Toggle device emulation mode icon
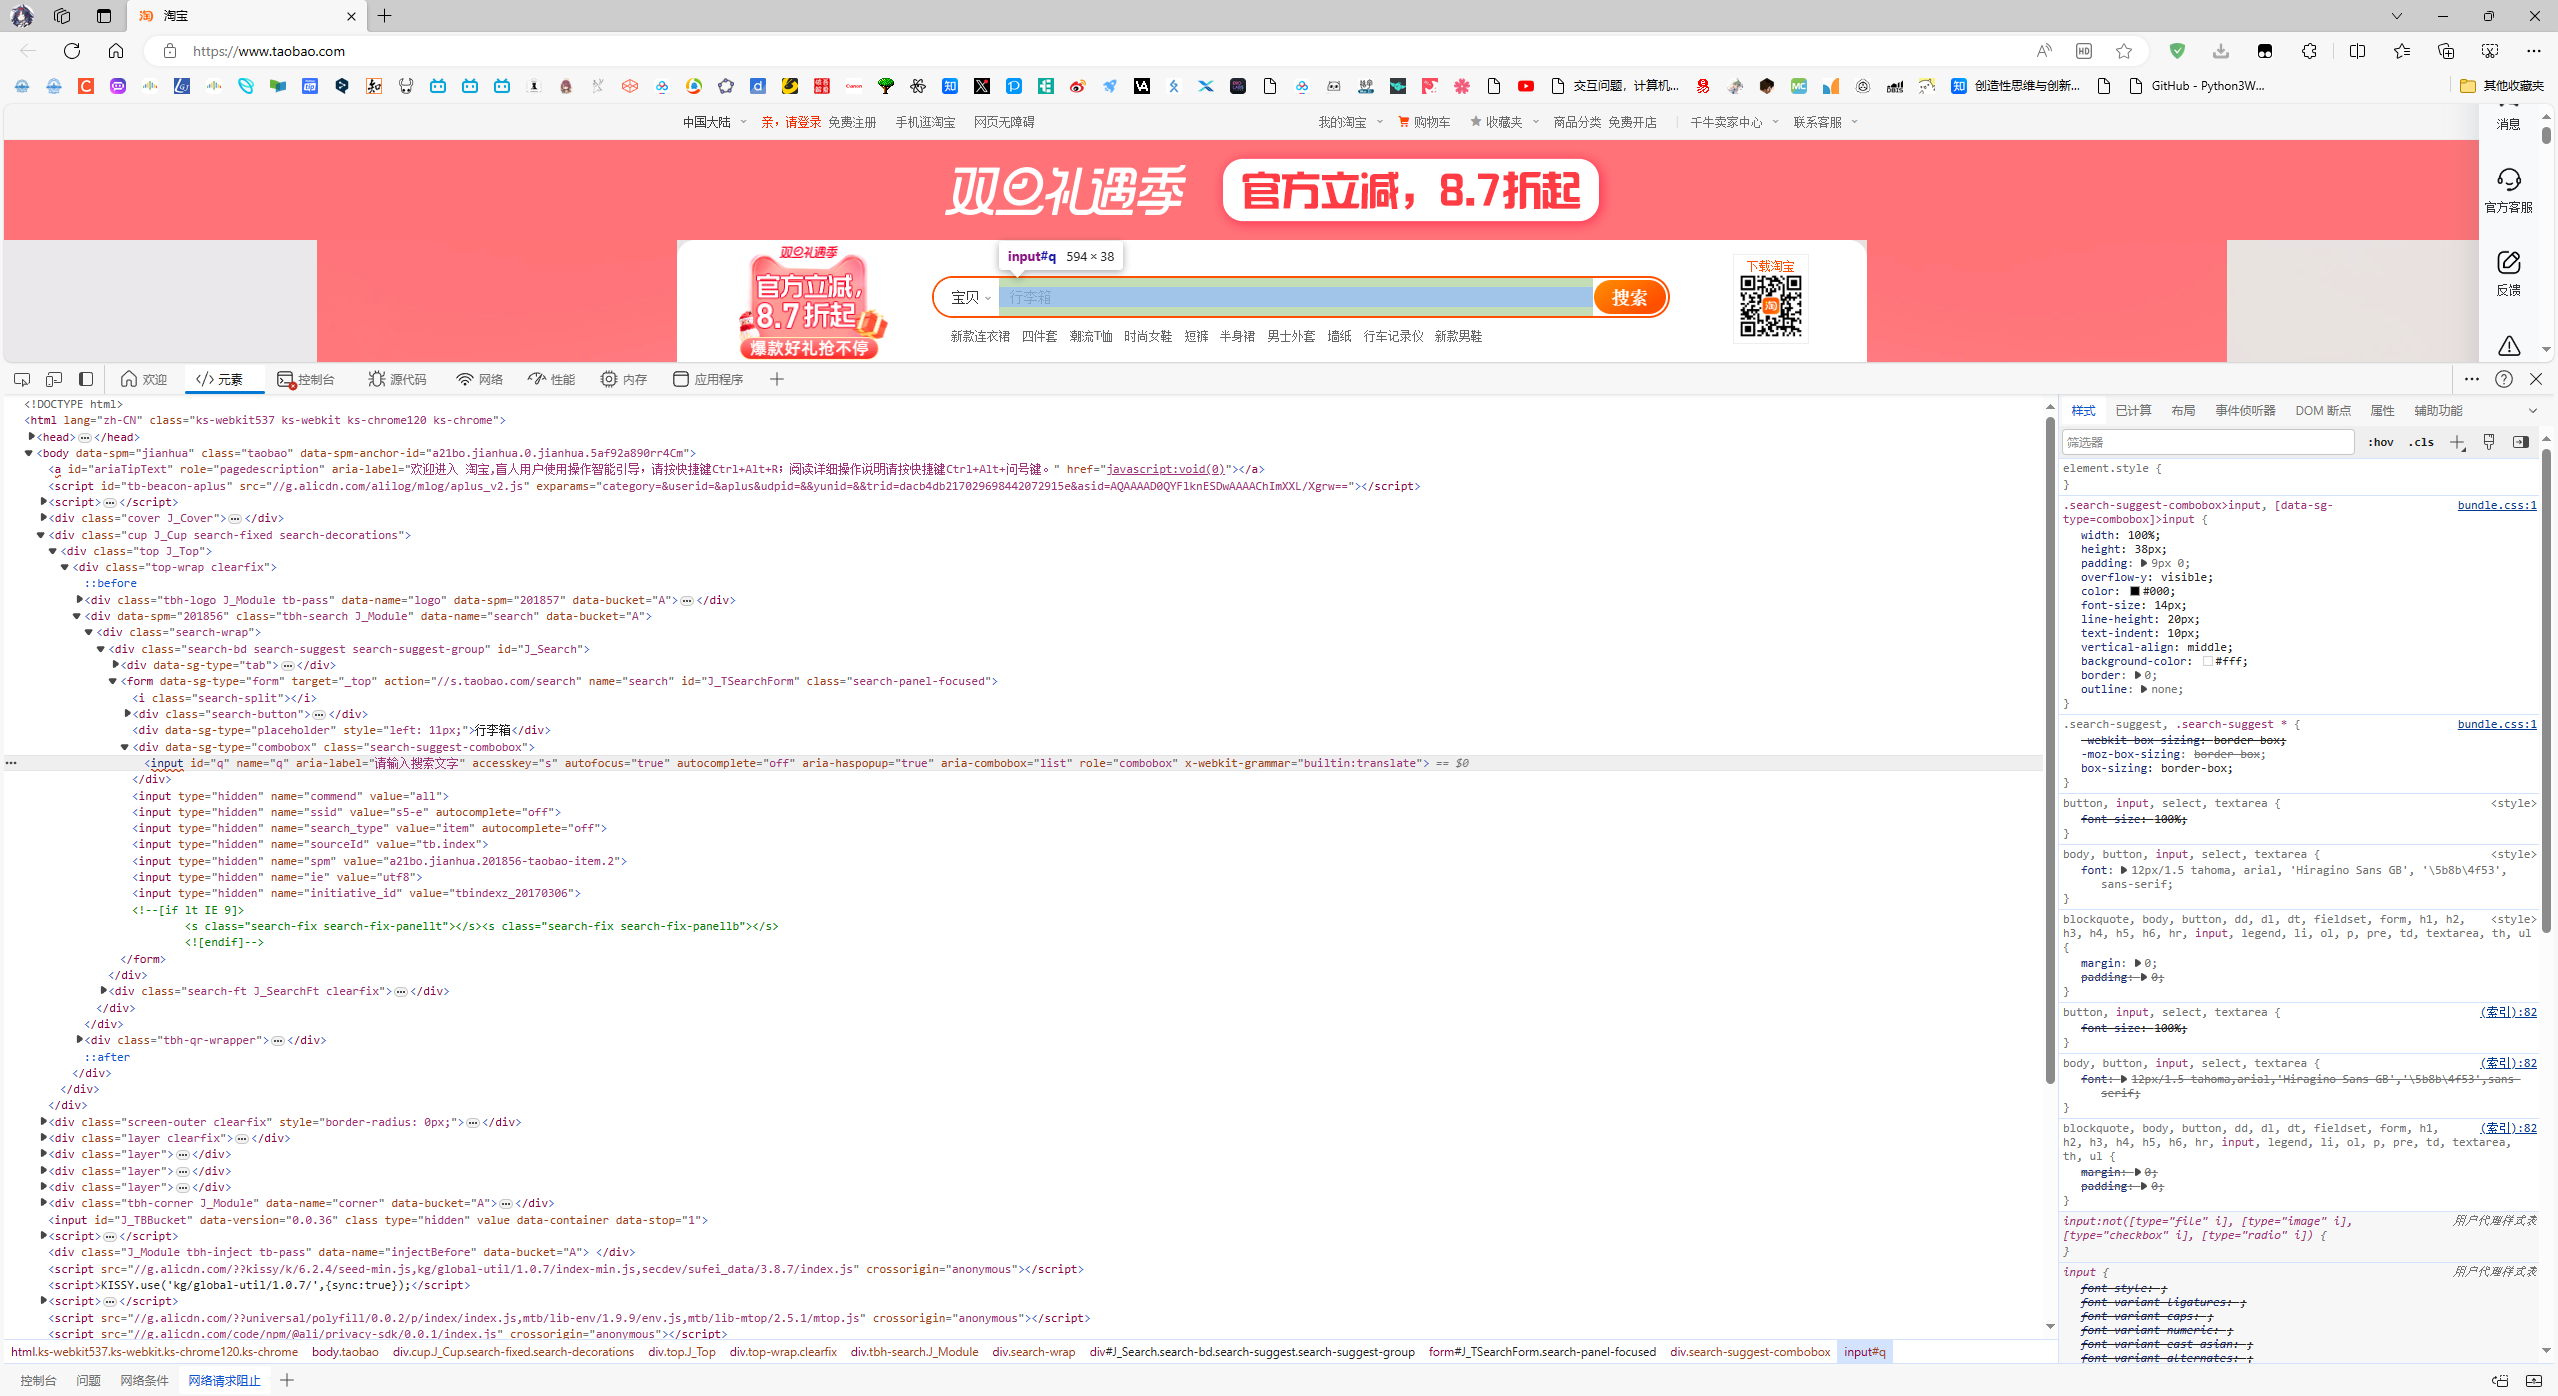This screenshot has height=1396, width=2558. (x=54, y=379)
